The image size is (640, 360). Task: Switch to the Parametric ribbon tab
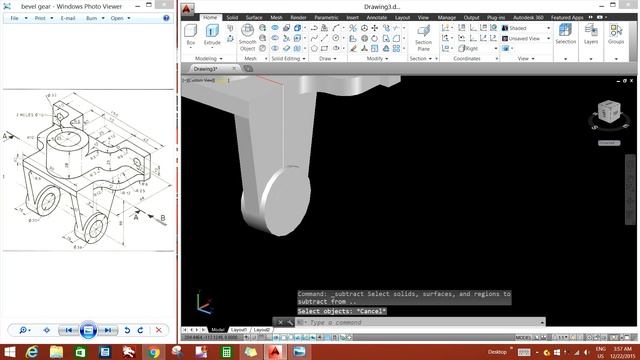coord(326,18)
